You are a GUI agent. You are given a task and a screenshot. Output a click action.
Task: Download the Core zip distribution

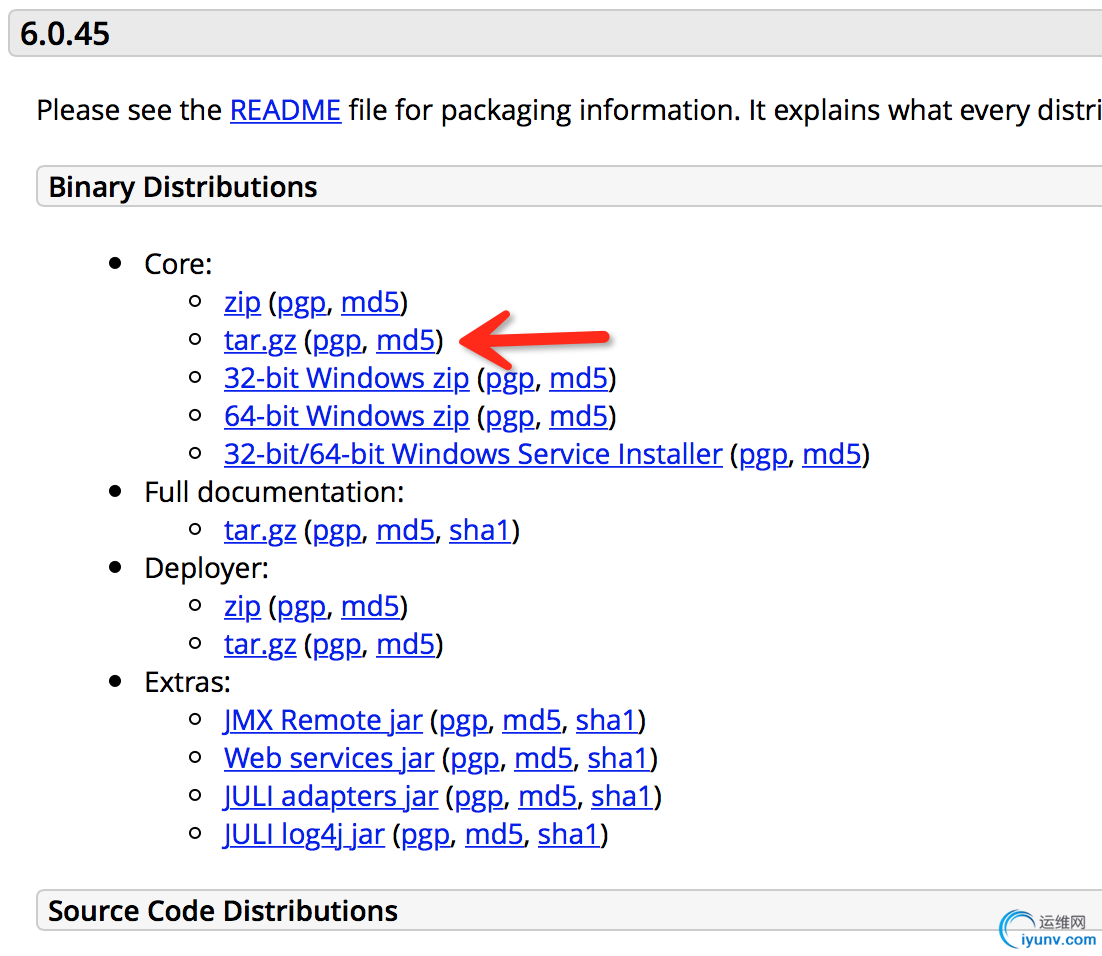click(242, 303)
